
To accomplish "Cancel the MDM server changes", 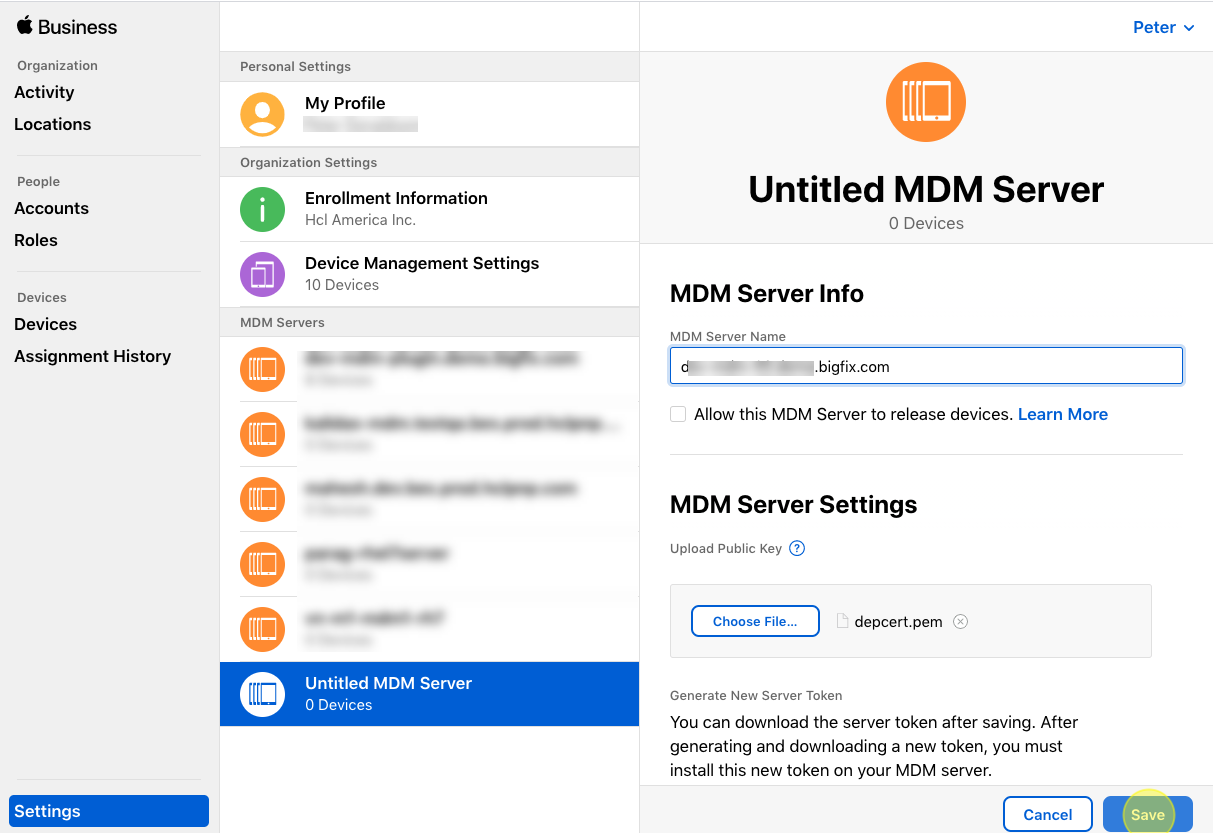I will click(x=1047, y=814).
